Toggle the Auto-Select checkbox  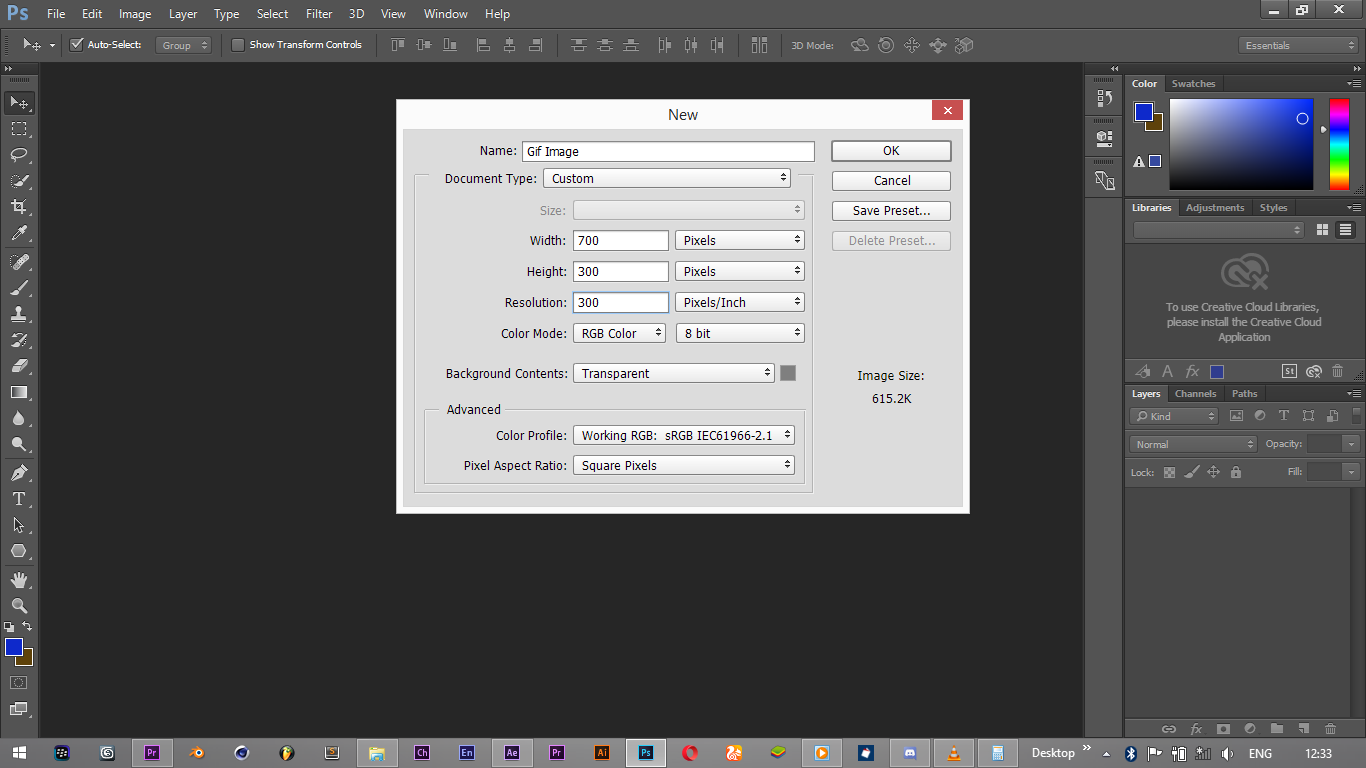point(77,45)
